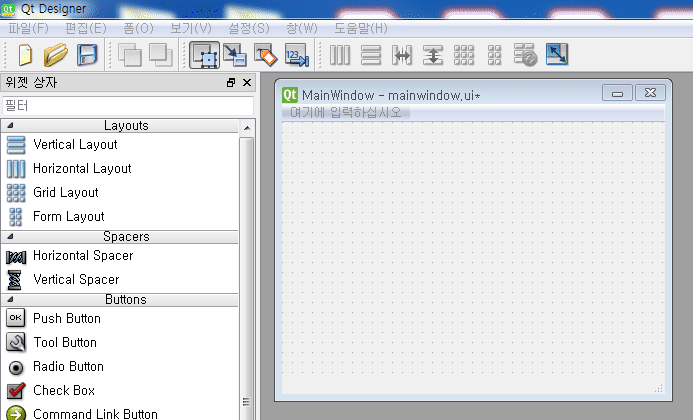Minimize the MainWindow form window

(x=617, y=93)
